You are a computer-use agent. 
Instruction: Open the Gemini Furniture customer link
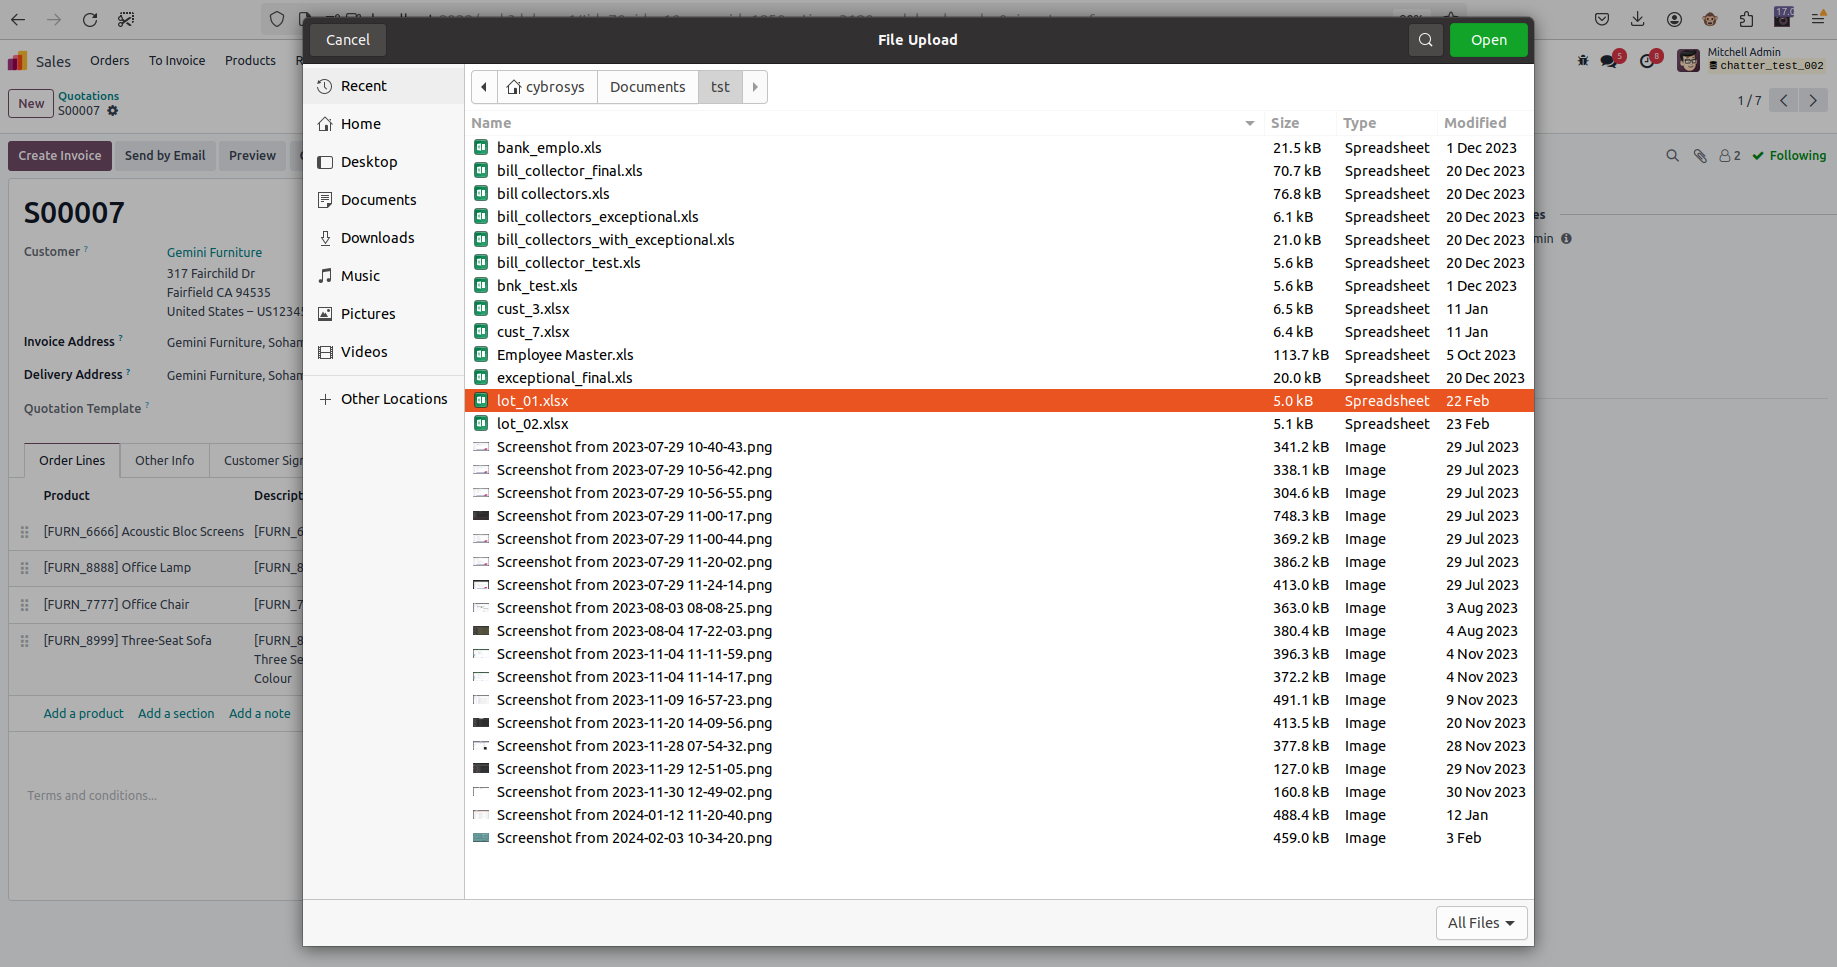pyautogui.click(x=214, y=253)
